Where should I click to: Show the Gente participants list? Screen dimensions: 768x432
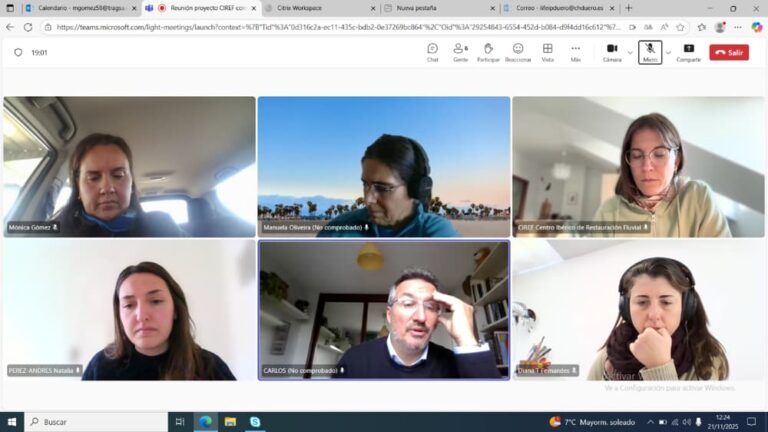click(460, 52)
